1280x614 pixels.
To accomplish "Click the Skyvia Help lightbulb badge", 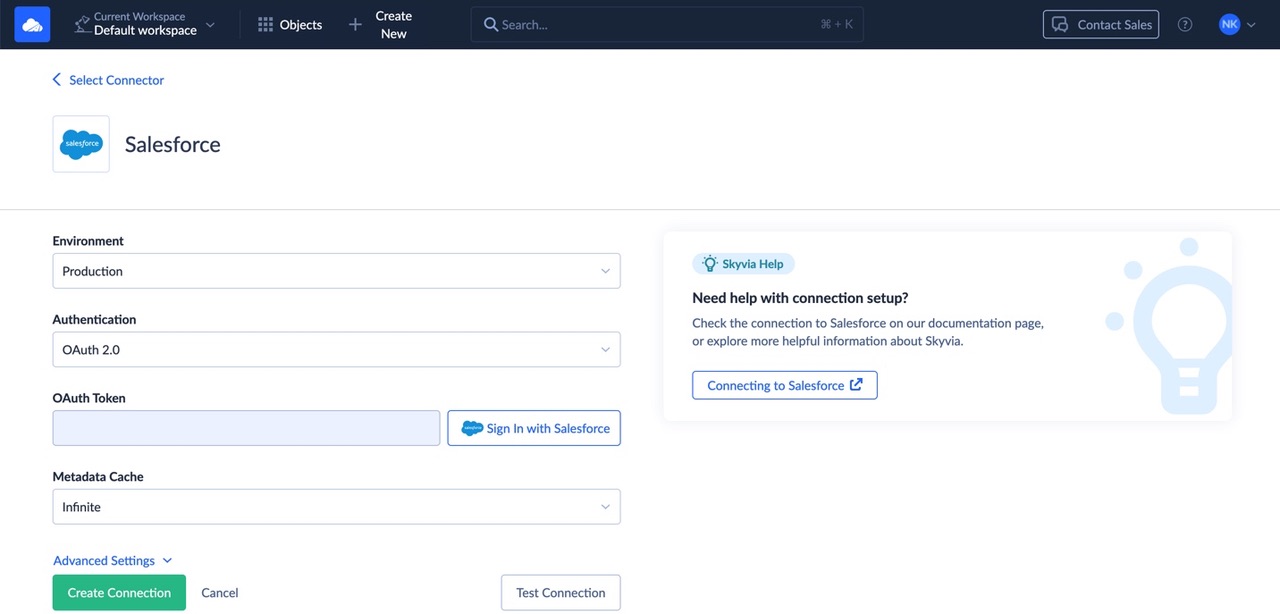I will point(743,264).
